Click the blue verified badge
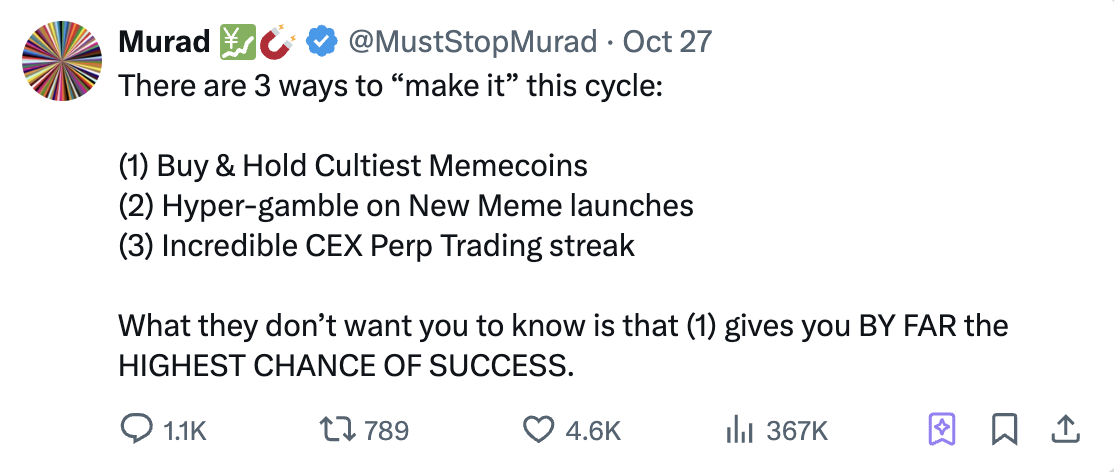Image resolution: width=1114 pixels, height=472 pixels. click(319, 42)
